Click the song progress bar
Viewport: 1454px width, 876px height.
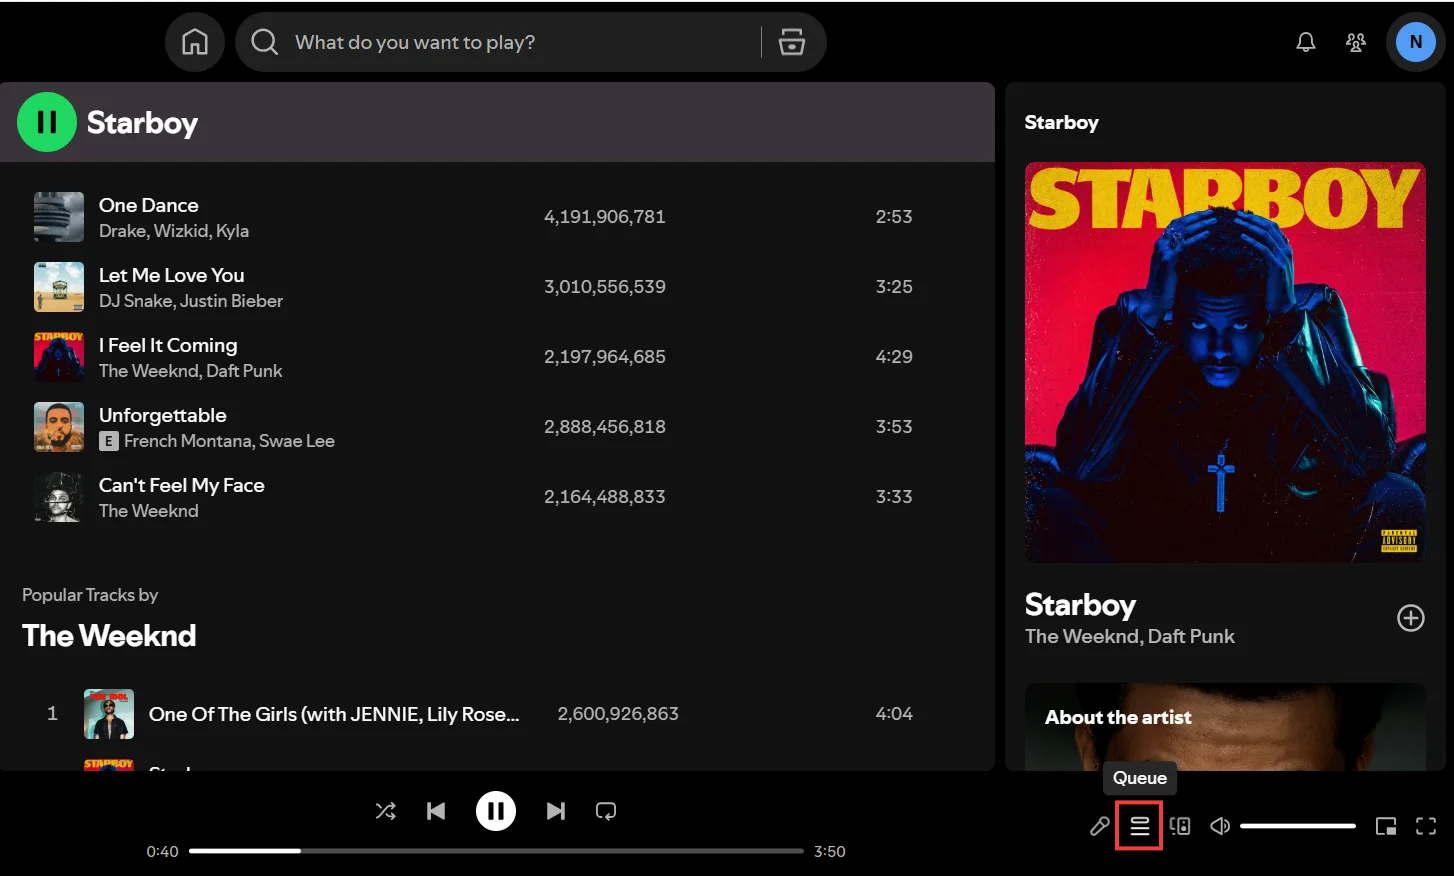click(x=496, y=851)
